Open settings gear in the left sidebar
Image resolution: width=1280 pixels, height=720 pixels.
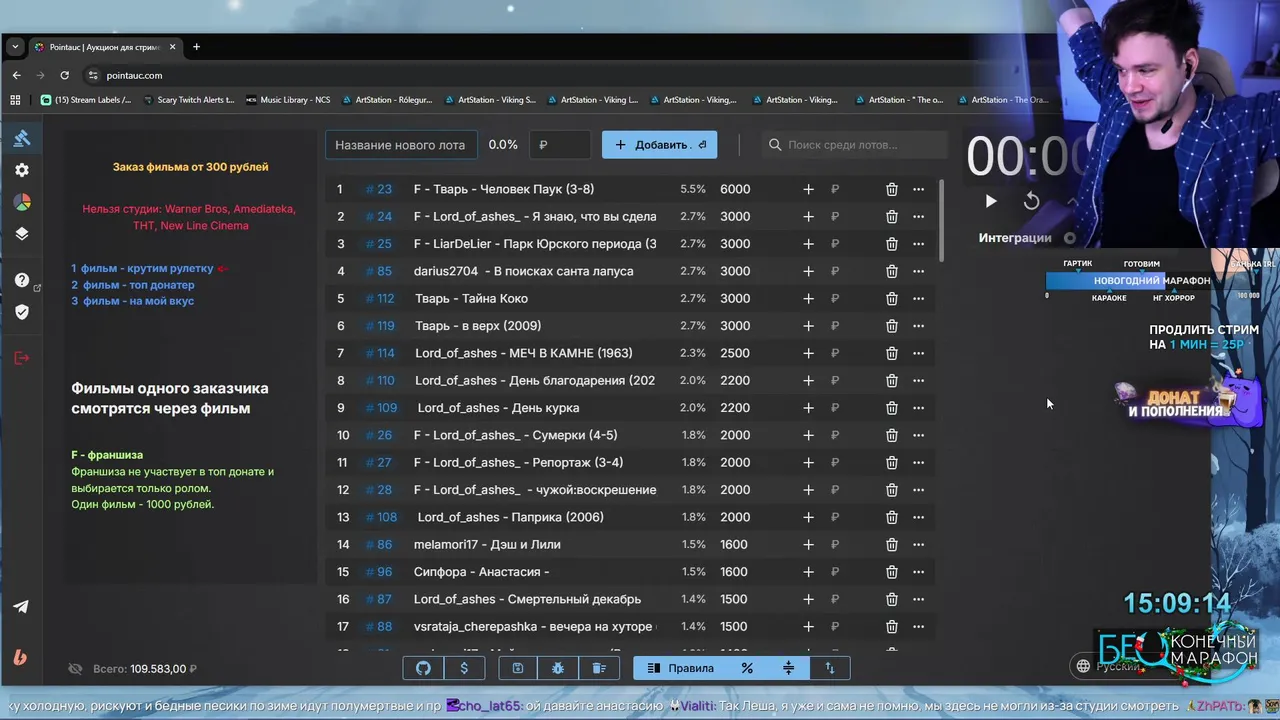(22, 170)
